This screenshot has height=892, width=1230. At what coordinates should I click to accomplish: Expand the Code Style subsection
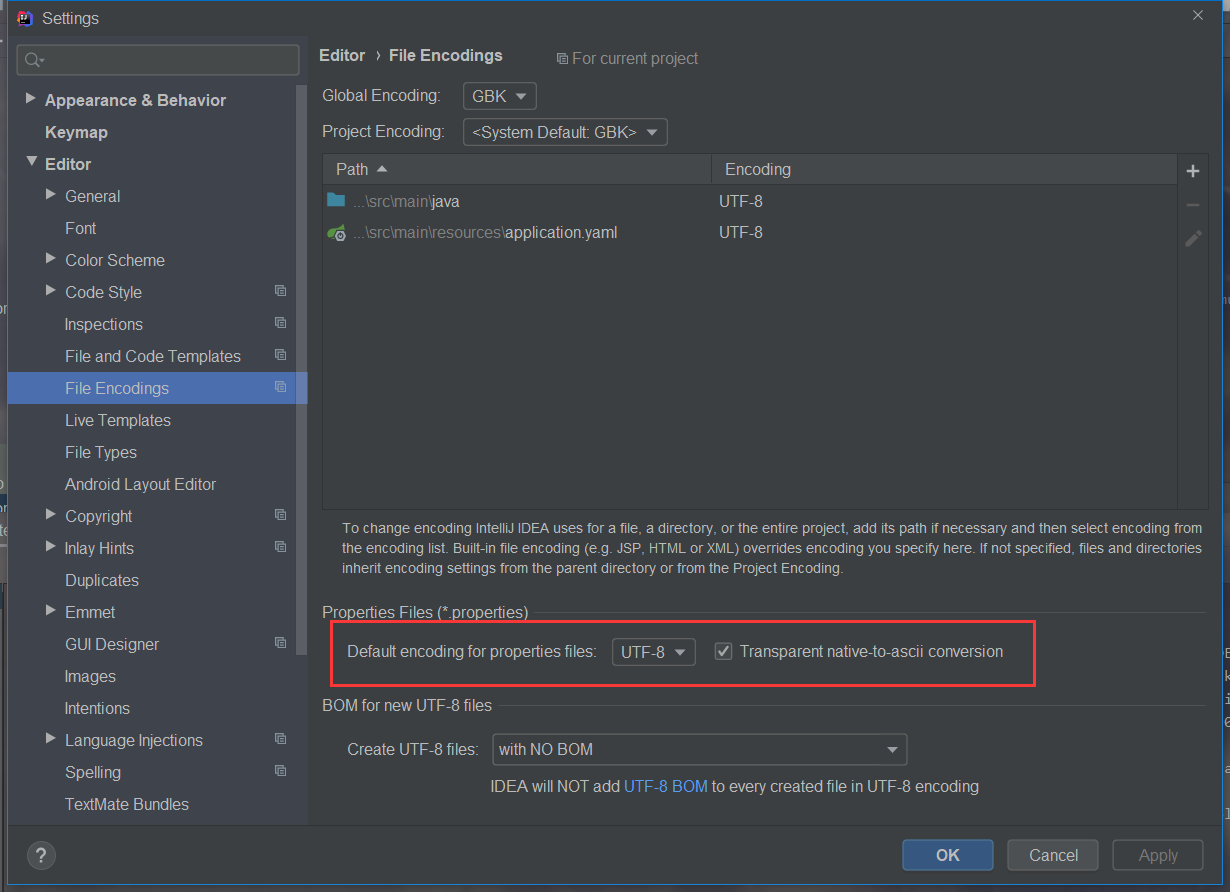point(51,291)
